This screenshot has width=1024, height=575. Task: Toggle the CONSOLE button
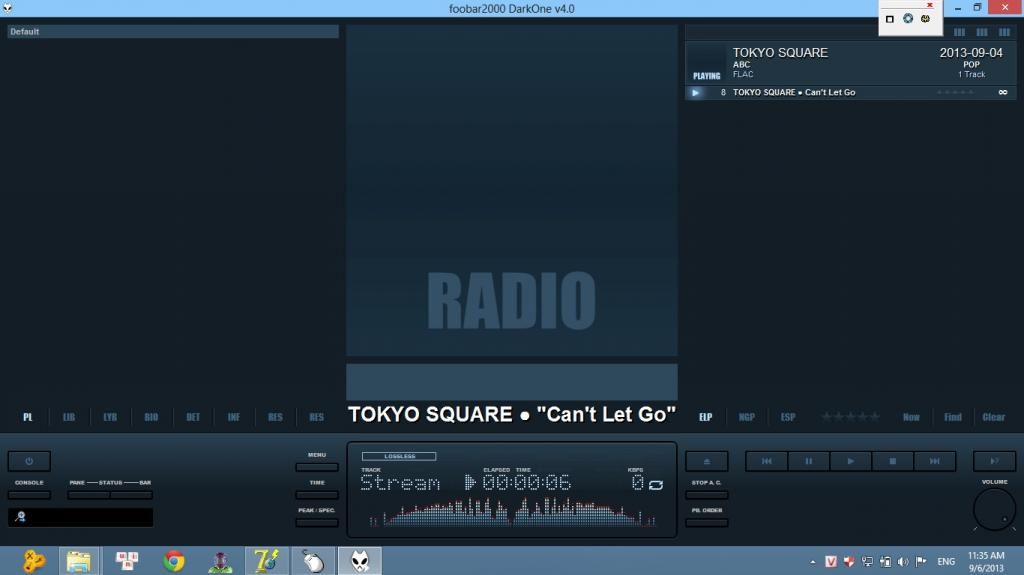[x=29, y=495]
